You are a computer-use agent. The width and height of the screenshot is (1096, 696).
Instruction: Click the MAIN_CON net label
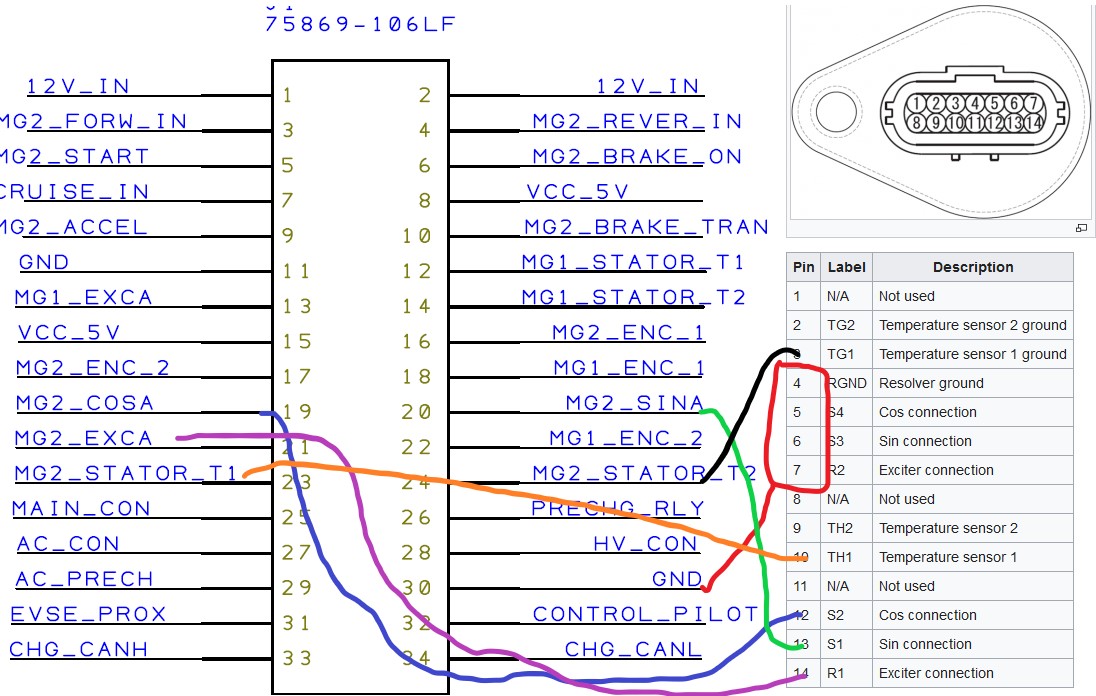click(x=81, y=508)
